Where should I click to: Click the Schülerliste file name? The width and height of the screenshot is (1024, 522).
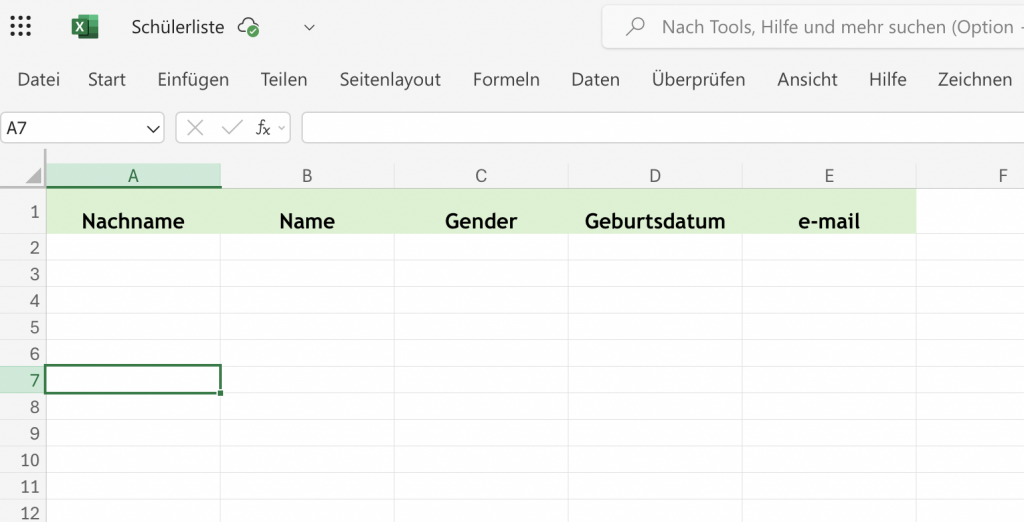178,28
